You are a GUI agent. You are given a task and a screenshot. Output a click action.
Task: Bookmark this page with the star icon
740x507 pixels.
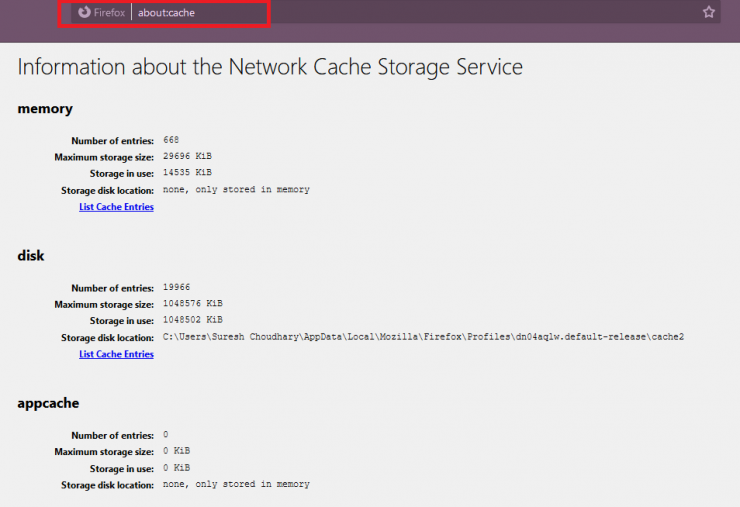(708, 12)
